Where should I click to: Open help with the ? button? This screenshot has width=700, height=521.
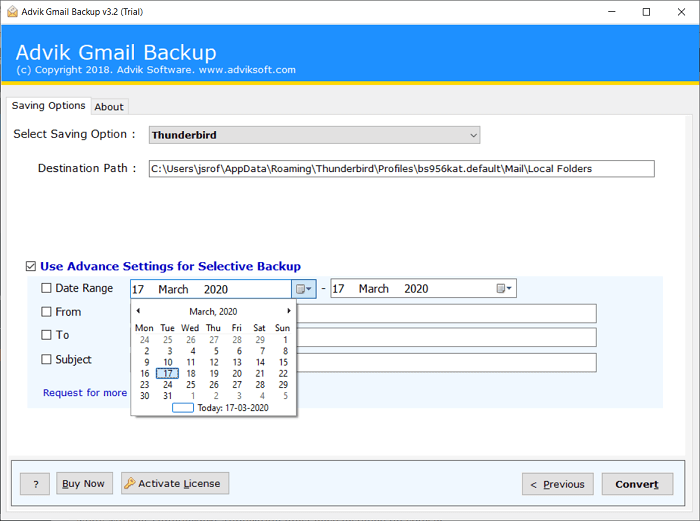click(35, 484)
